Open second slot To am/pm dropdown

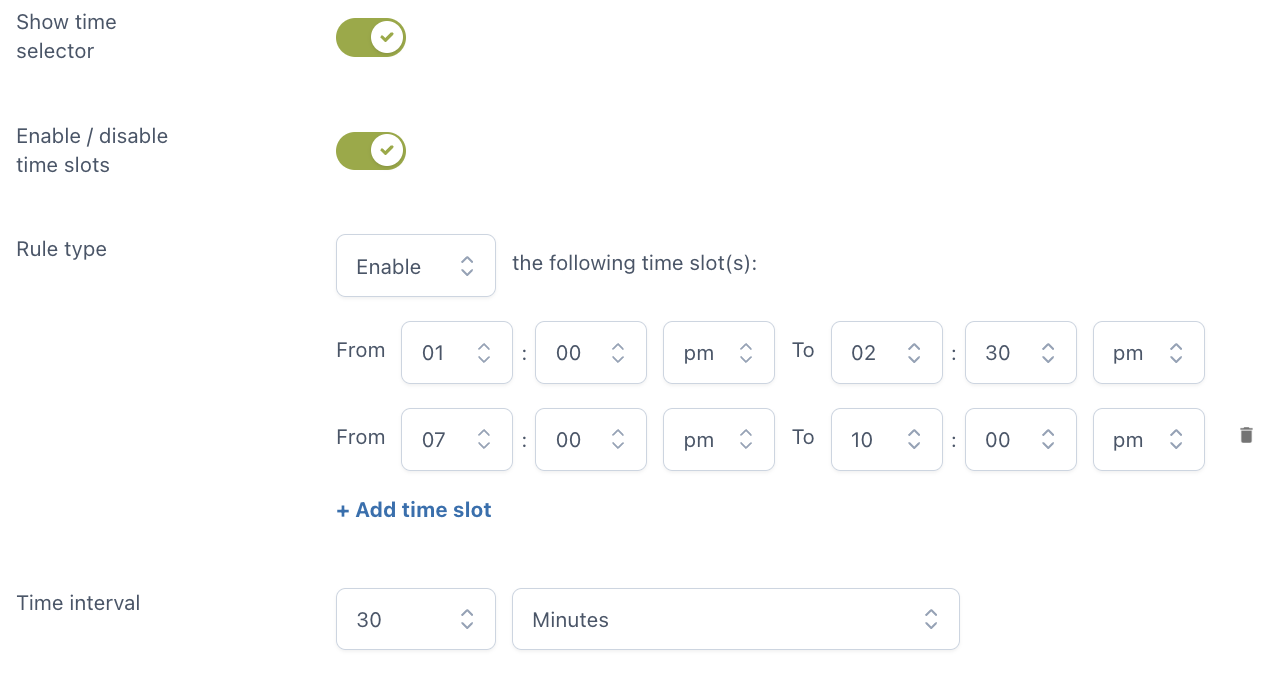[x=1149, y=439]
